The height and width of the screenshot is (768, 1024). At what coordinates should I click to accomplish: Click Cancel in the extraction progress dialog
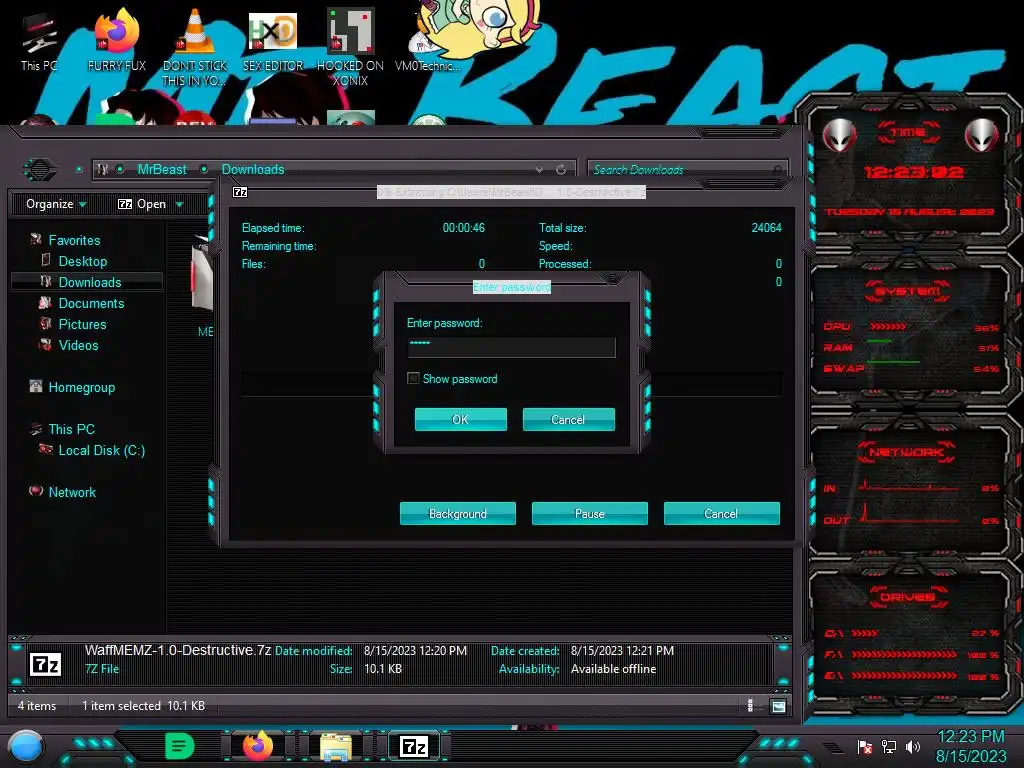(x=722, y=513)
